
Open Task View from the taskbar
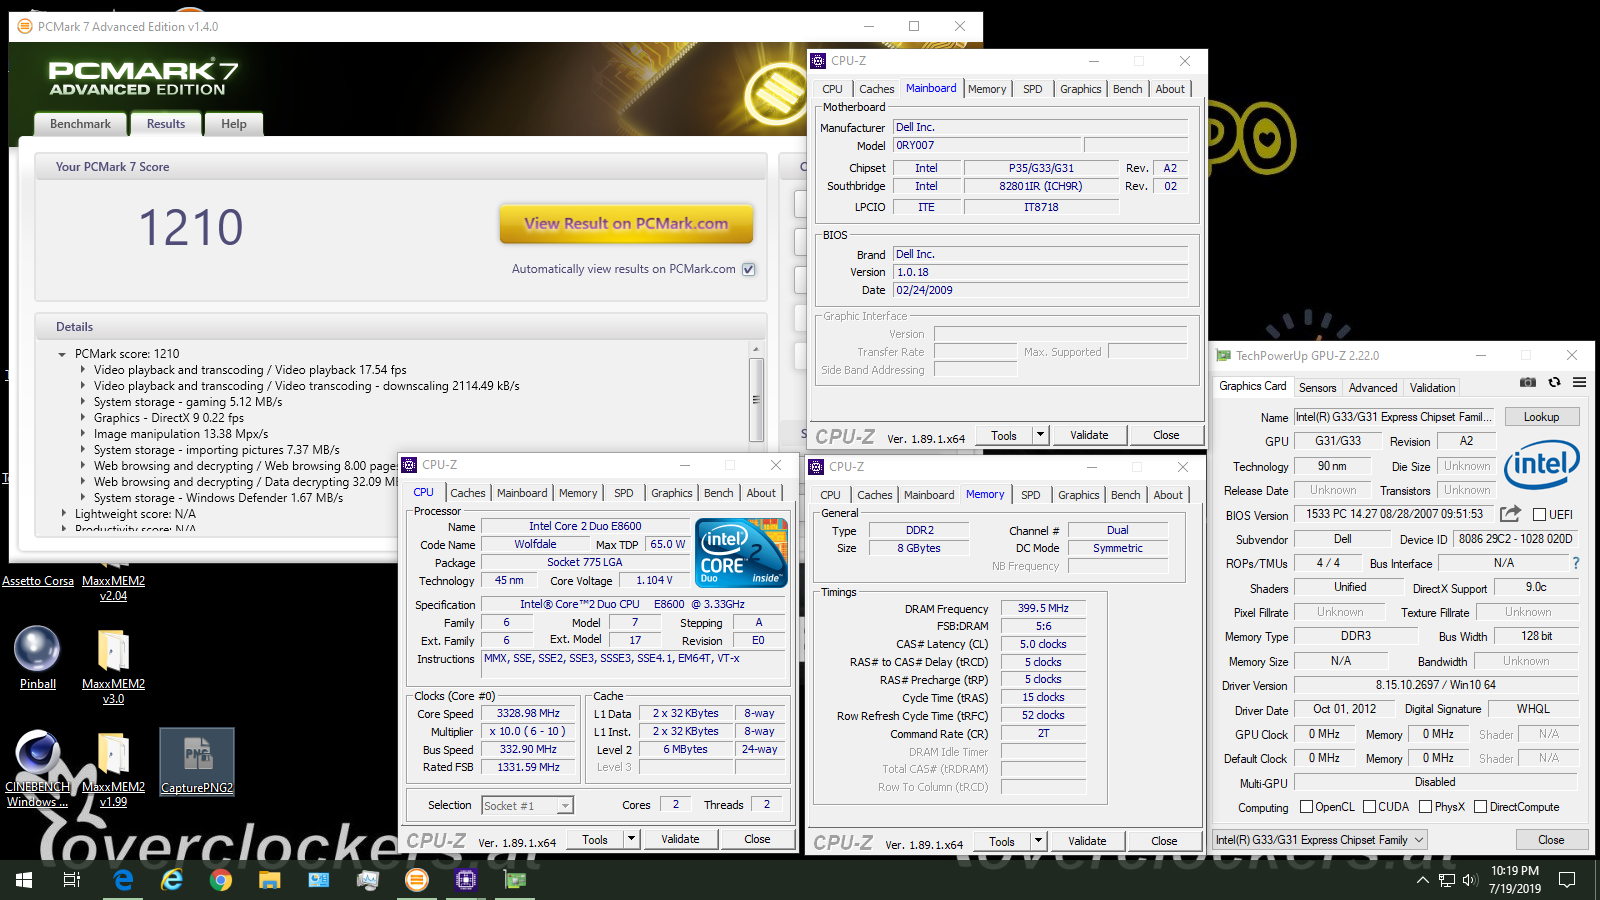click(x=72, y=880)
